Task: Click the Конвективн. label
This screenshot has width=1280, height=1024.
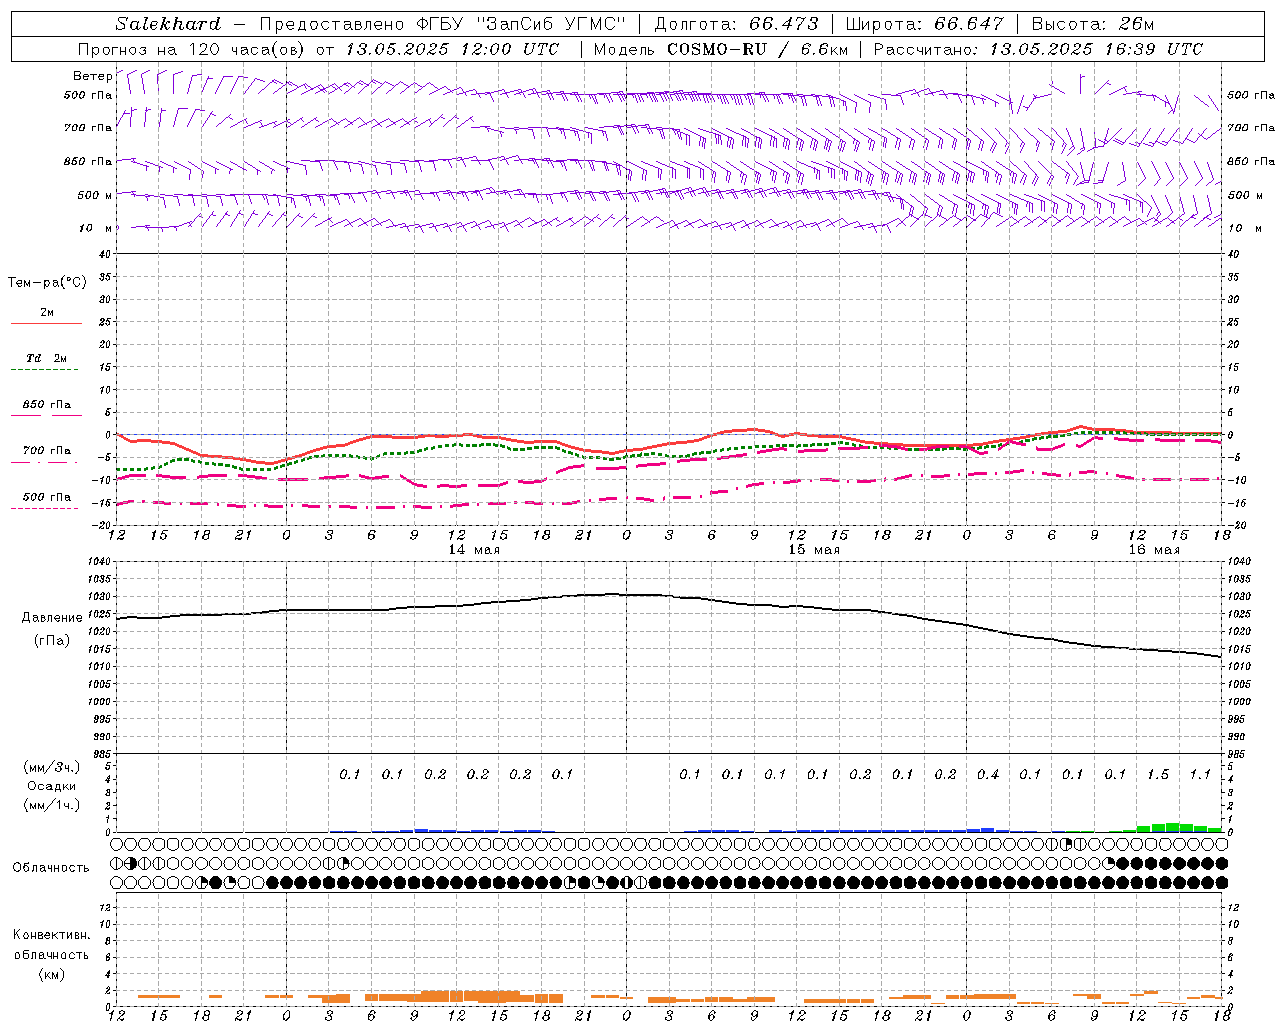Action: (51, 935)
